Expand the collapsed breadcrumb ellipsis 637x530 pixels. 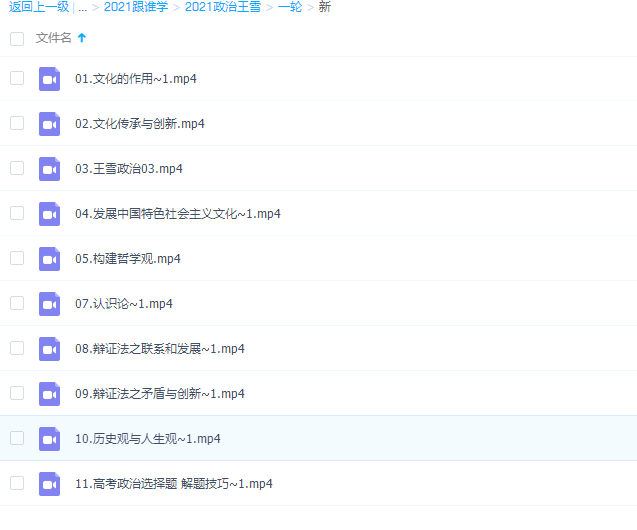pos(82,7)
